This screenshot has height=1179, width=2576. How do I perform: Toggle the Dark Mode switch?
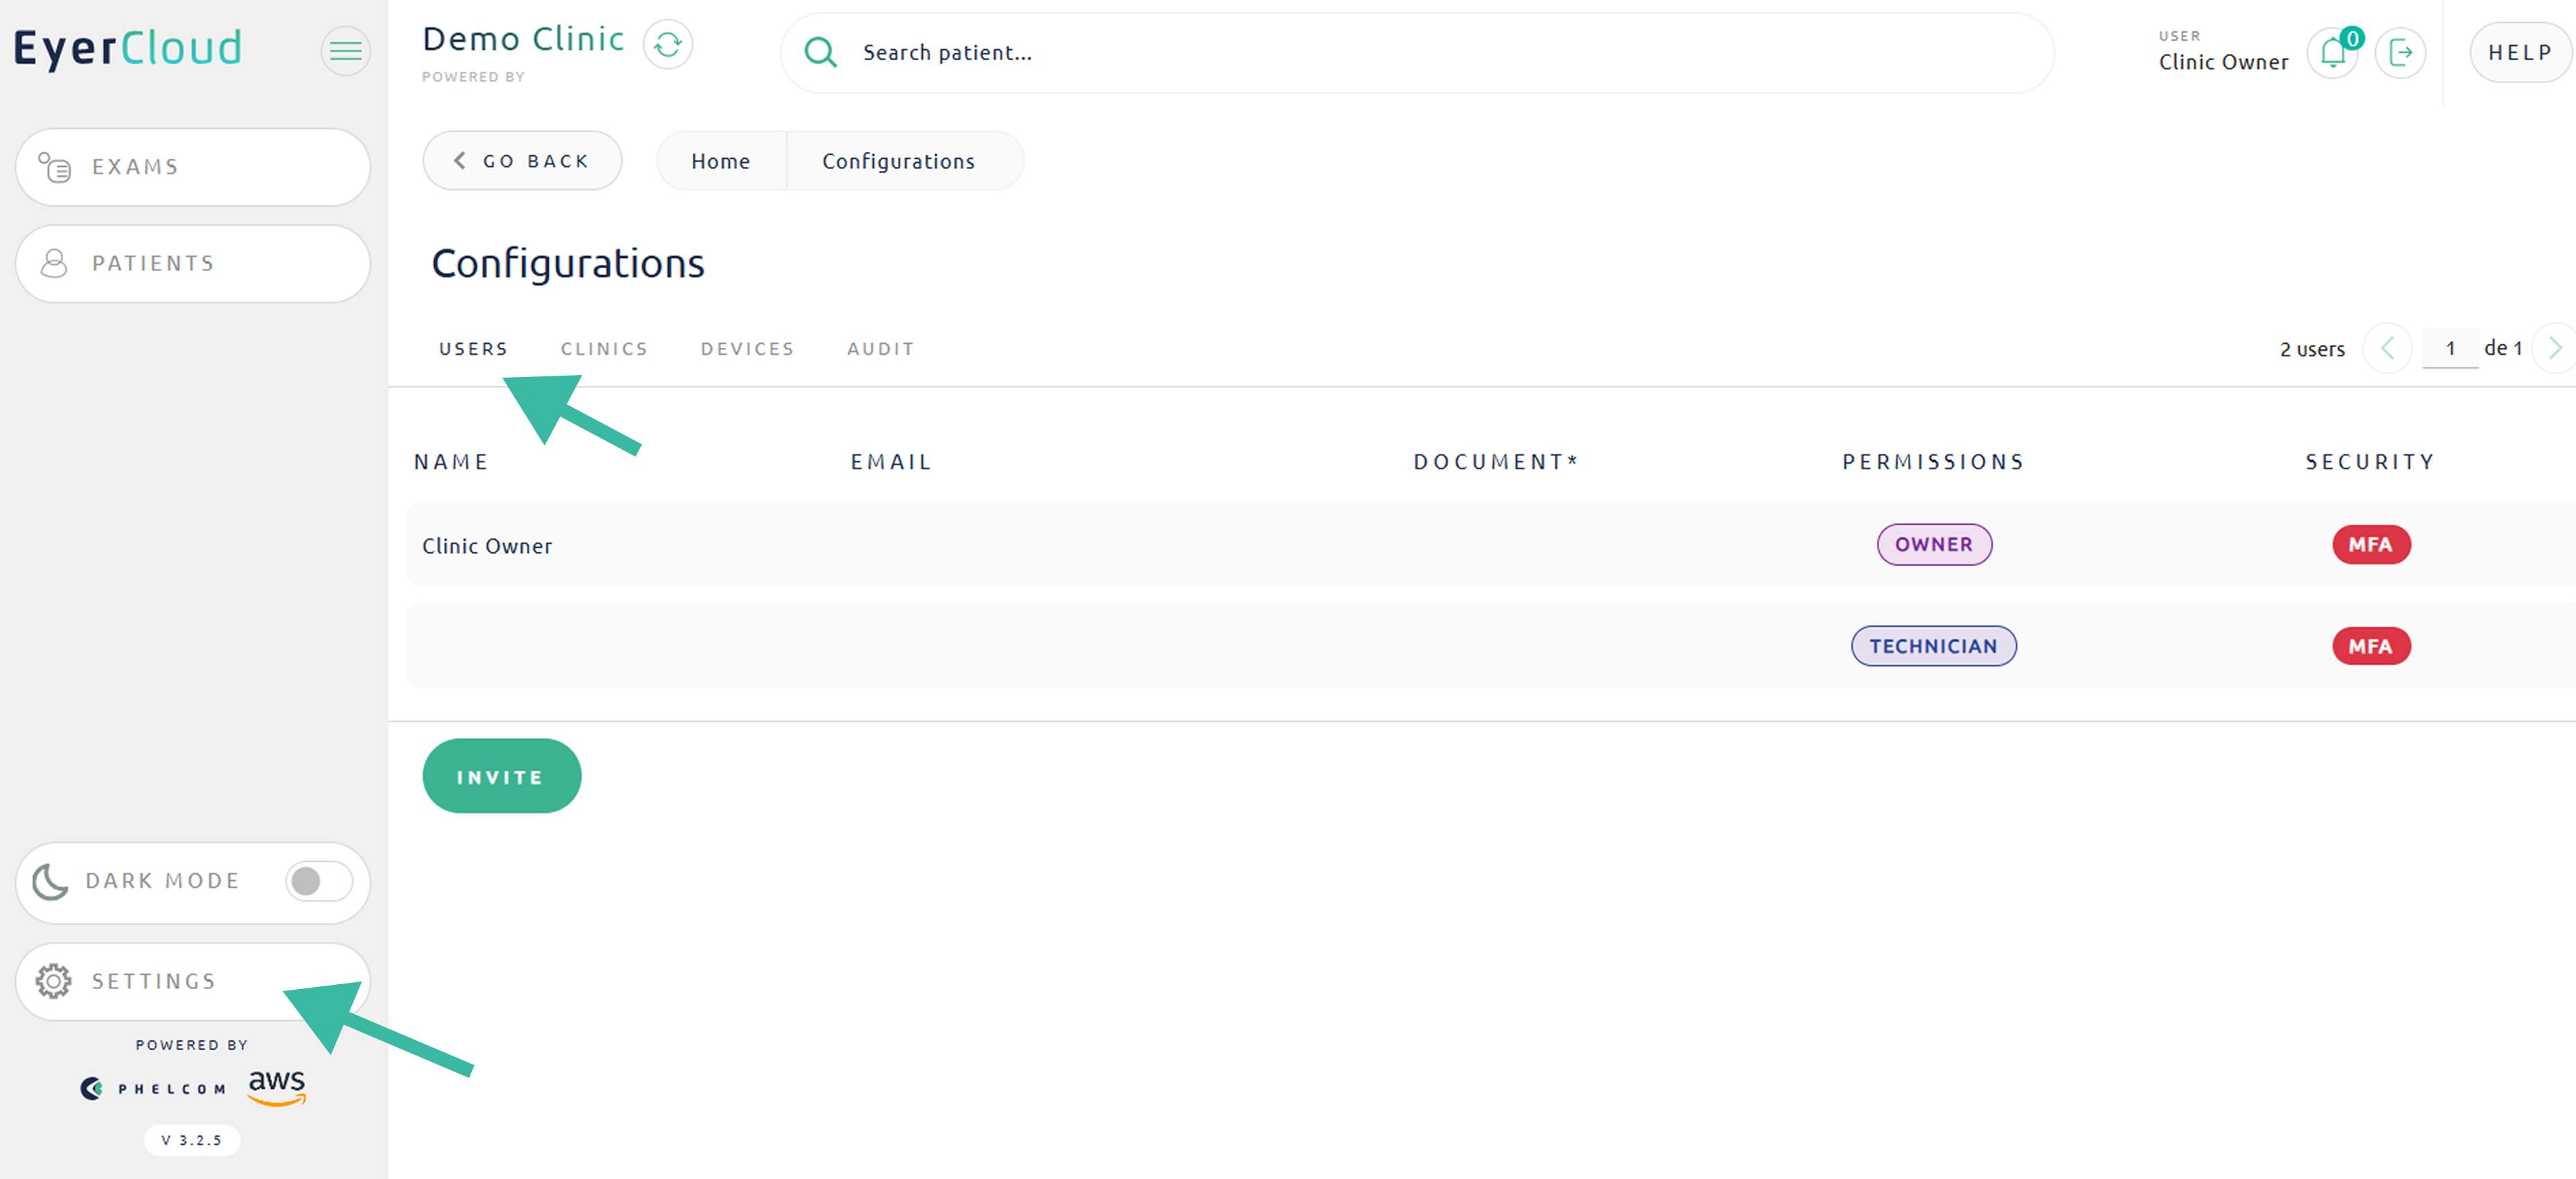pos(318,881)
